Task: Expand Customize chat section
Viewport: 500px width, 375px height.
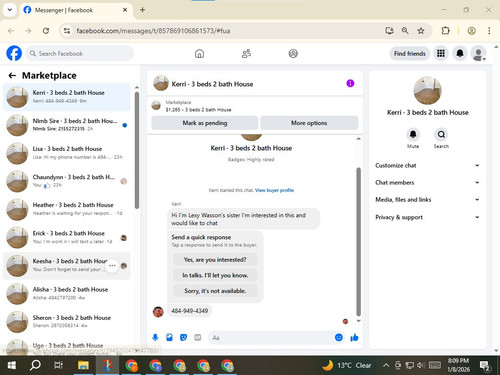Action: [x=427, y=165]
